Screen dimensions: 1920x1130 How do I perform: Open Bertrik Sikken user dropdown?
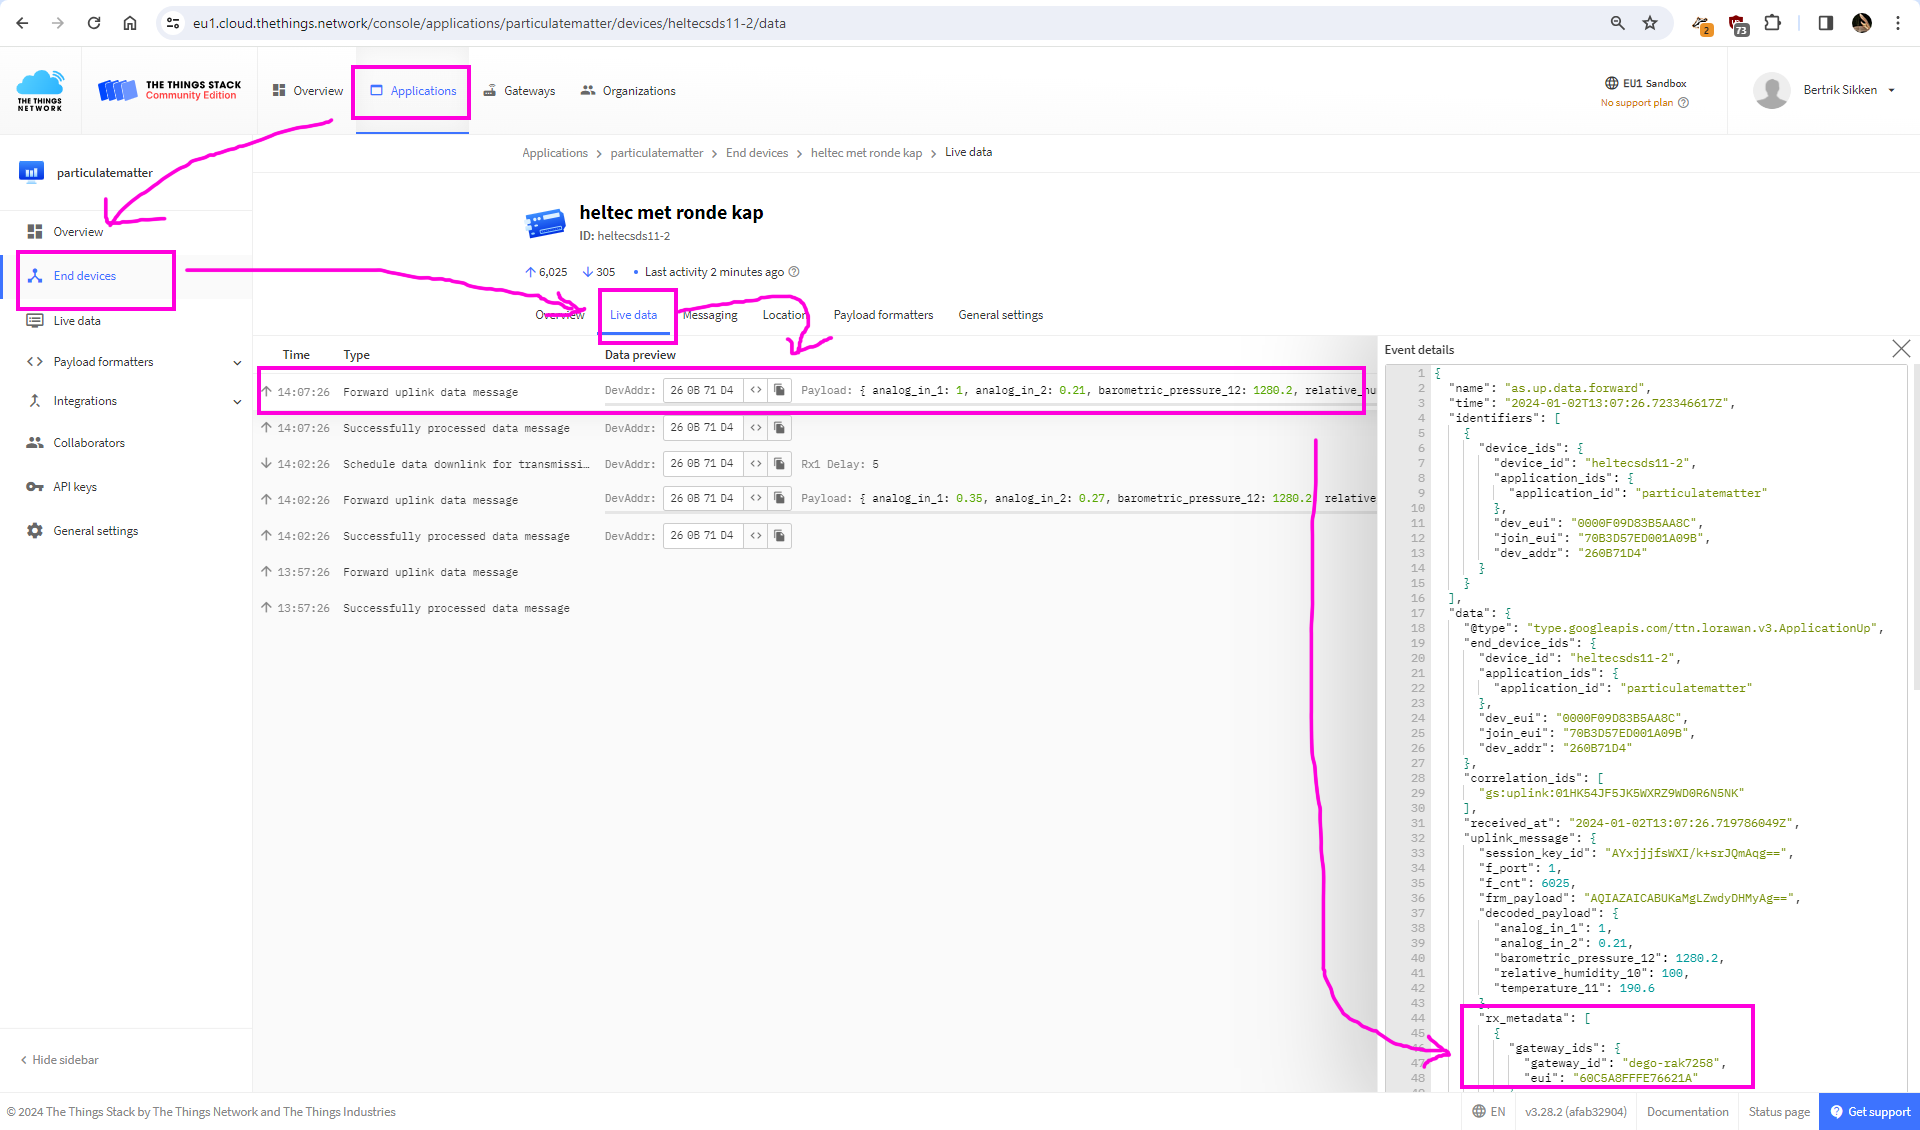click(x=1825, y=90)
